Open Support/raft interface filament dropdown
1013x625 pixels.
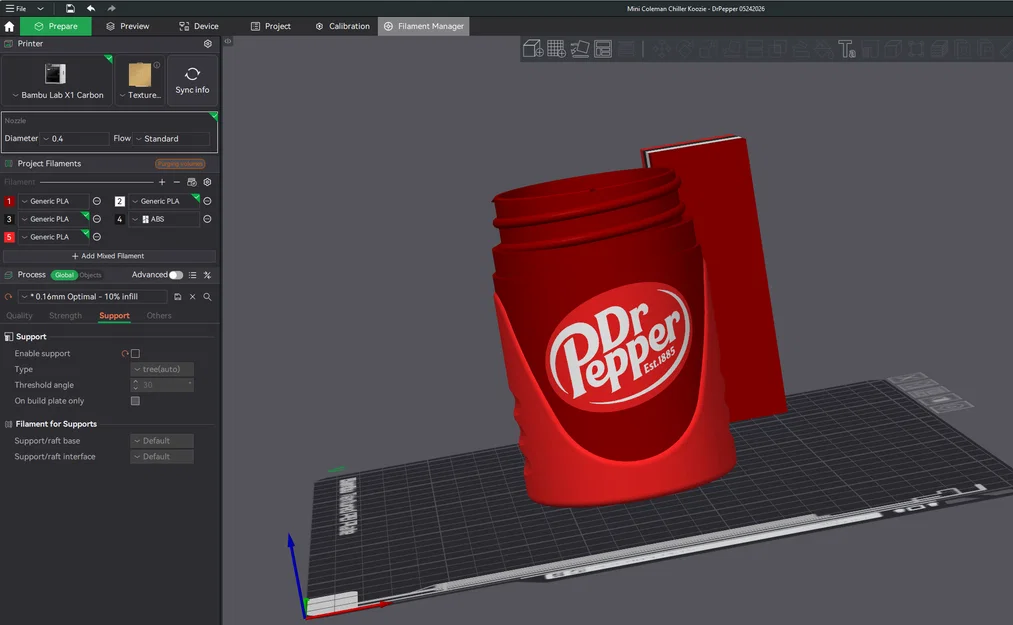pyautogui.click(x=162, y=456)
